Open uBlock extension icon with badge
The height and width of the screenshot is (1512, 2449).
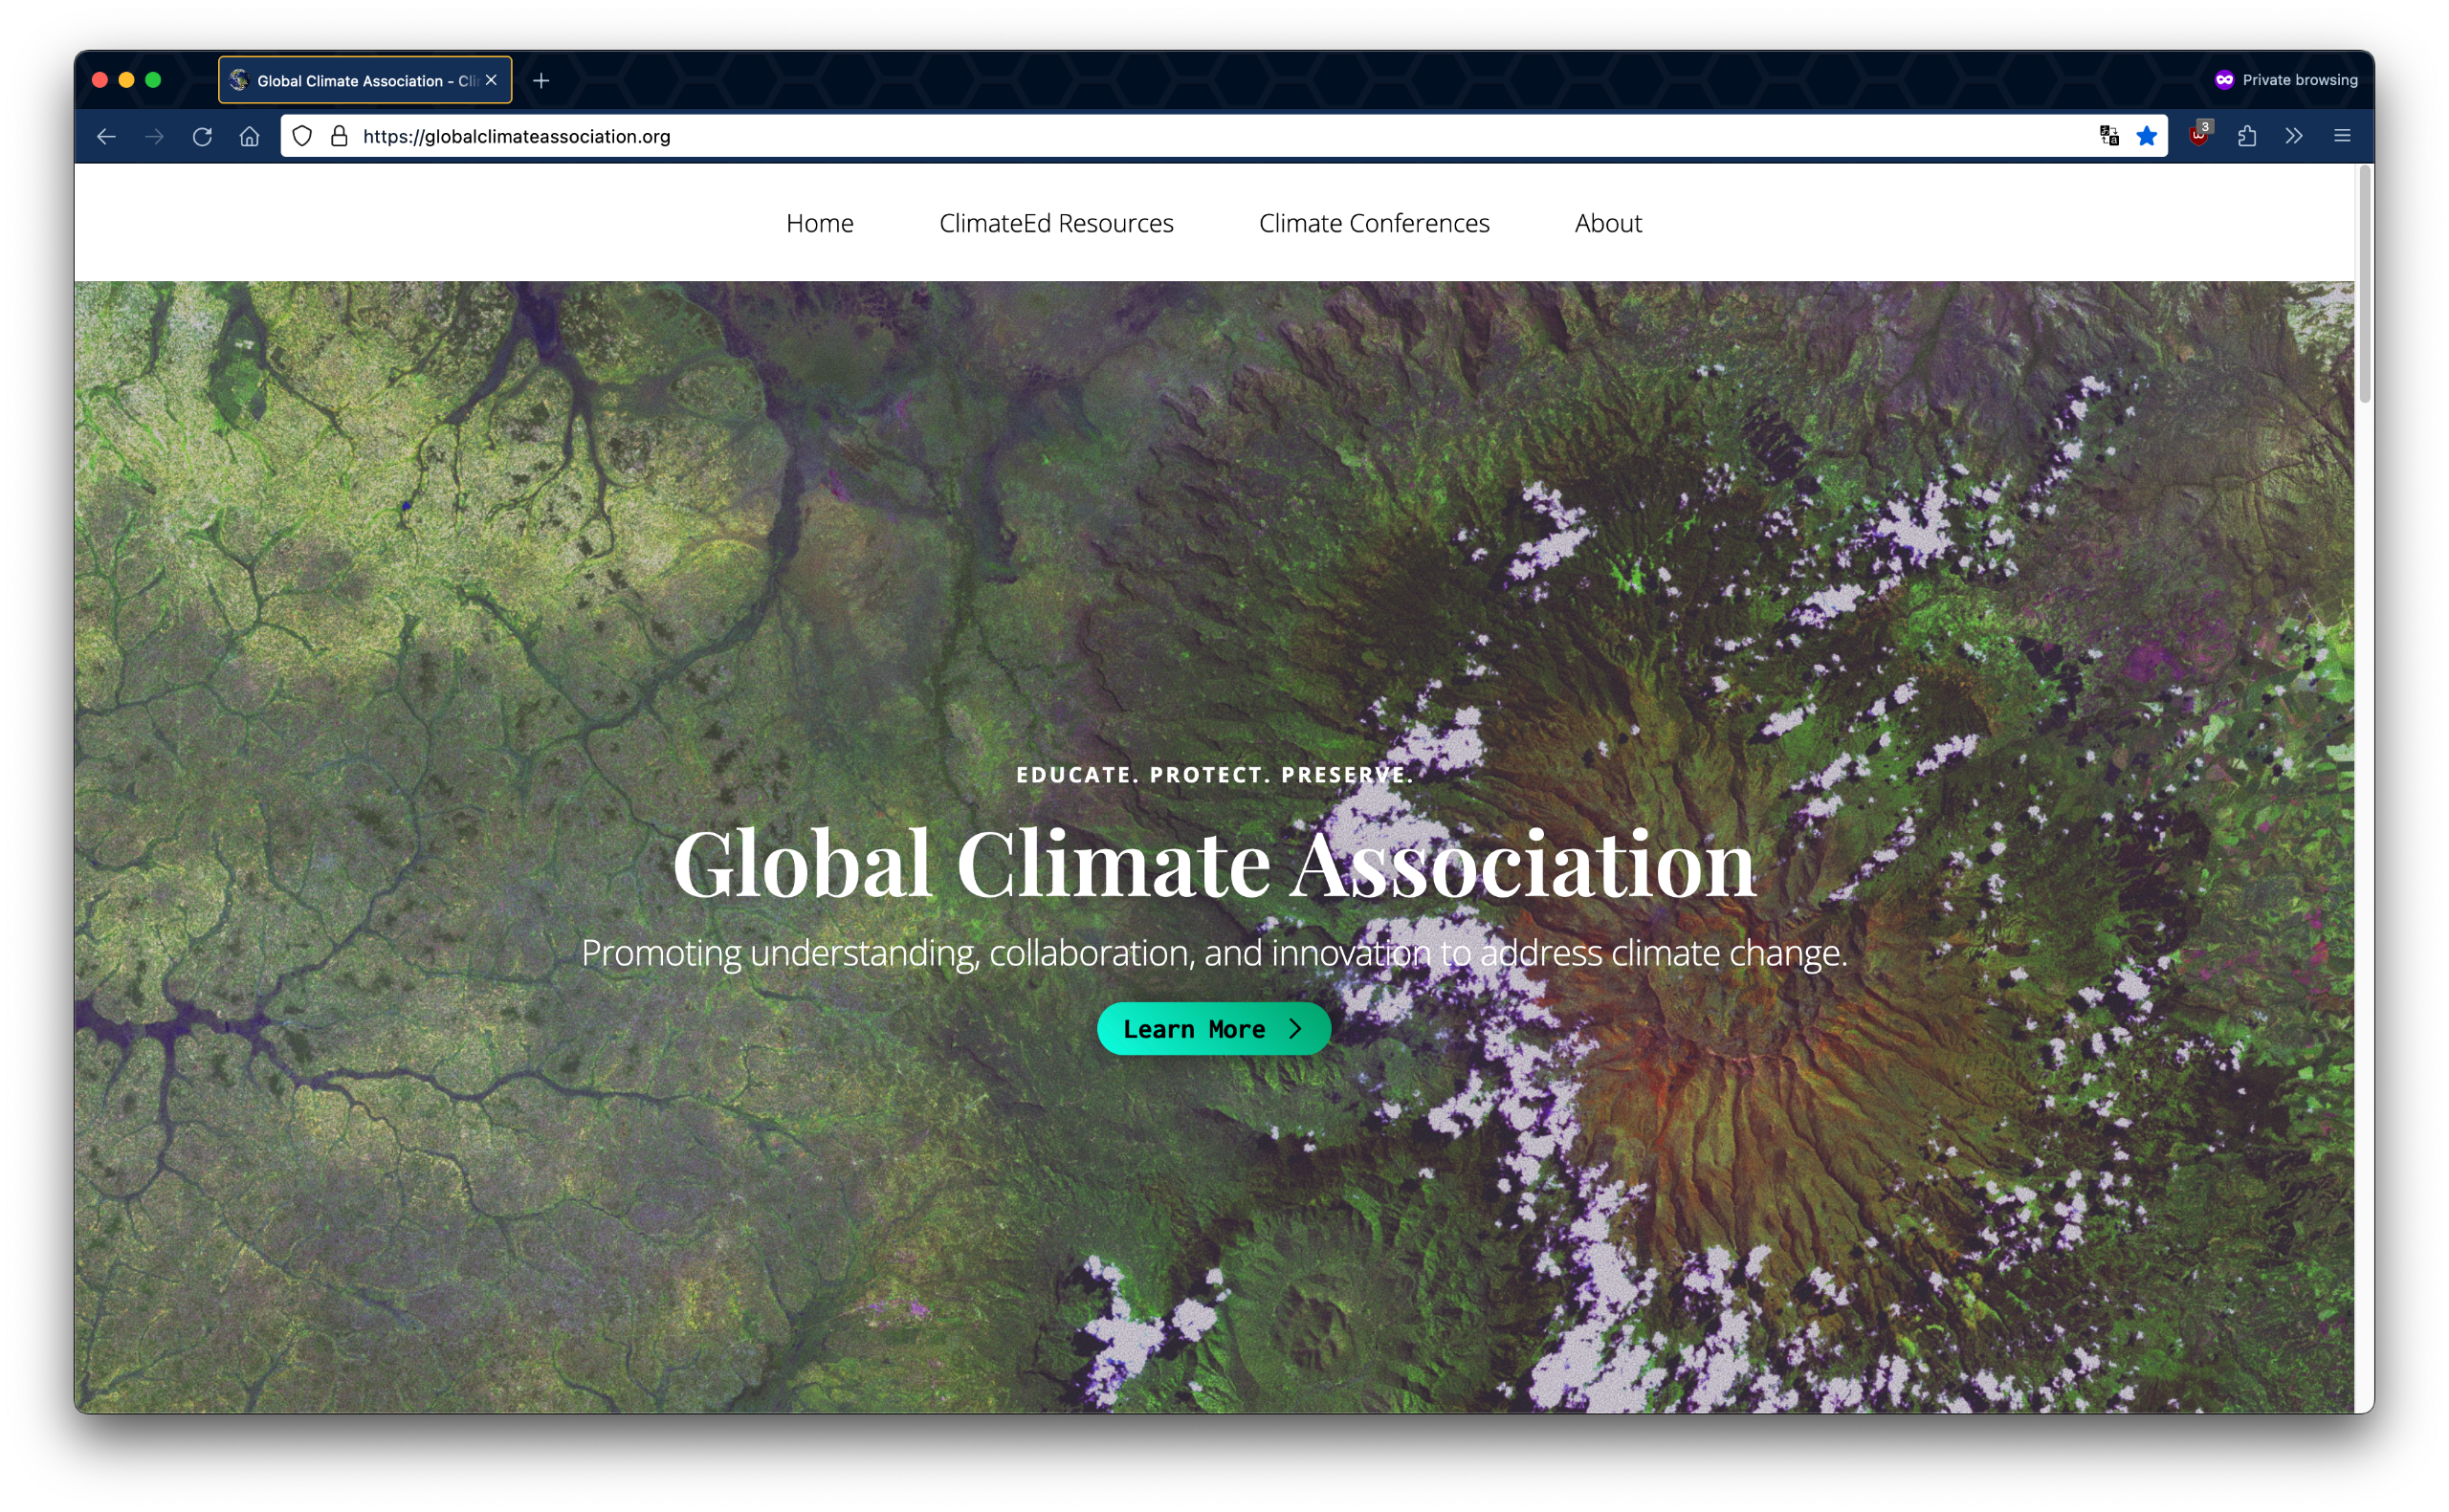point(2198,136)
